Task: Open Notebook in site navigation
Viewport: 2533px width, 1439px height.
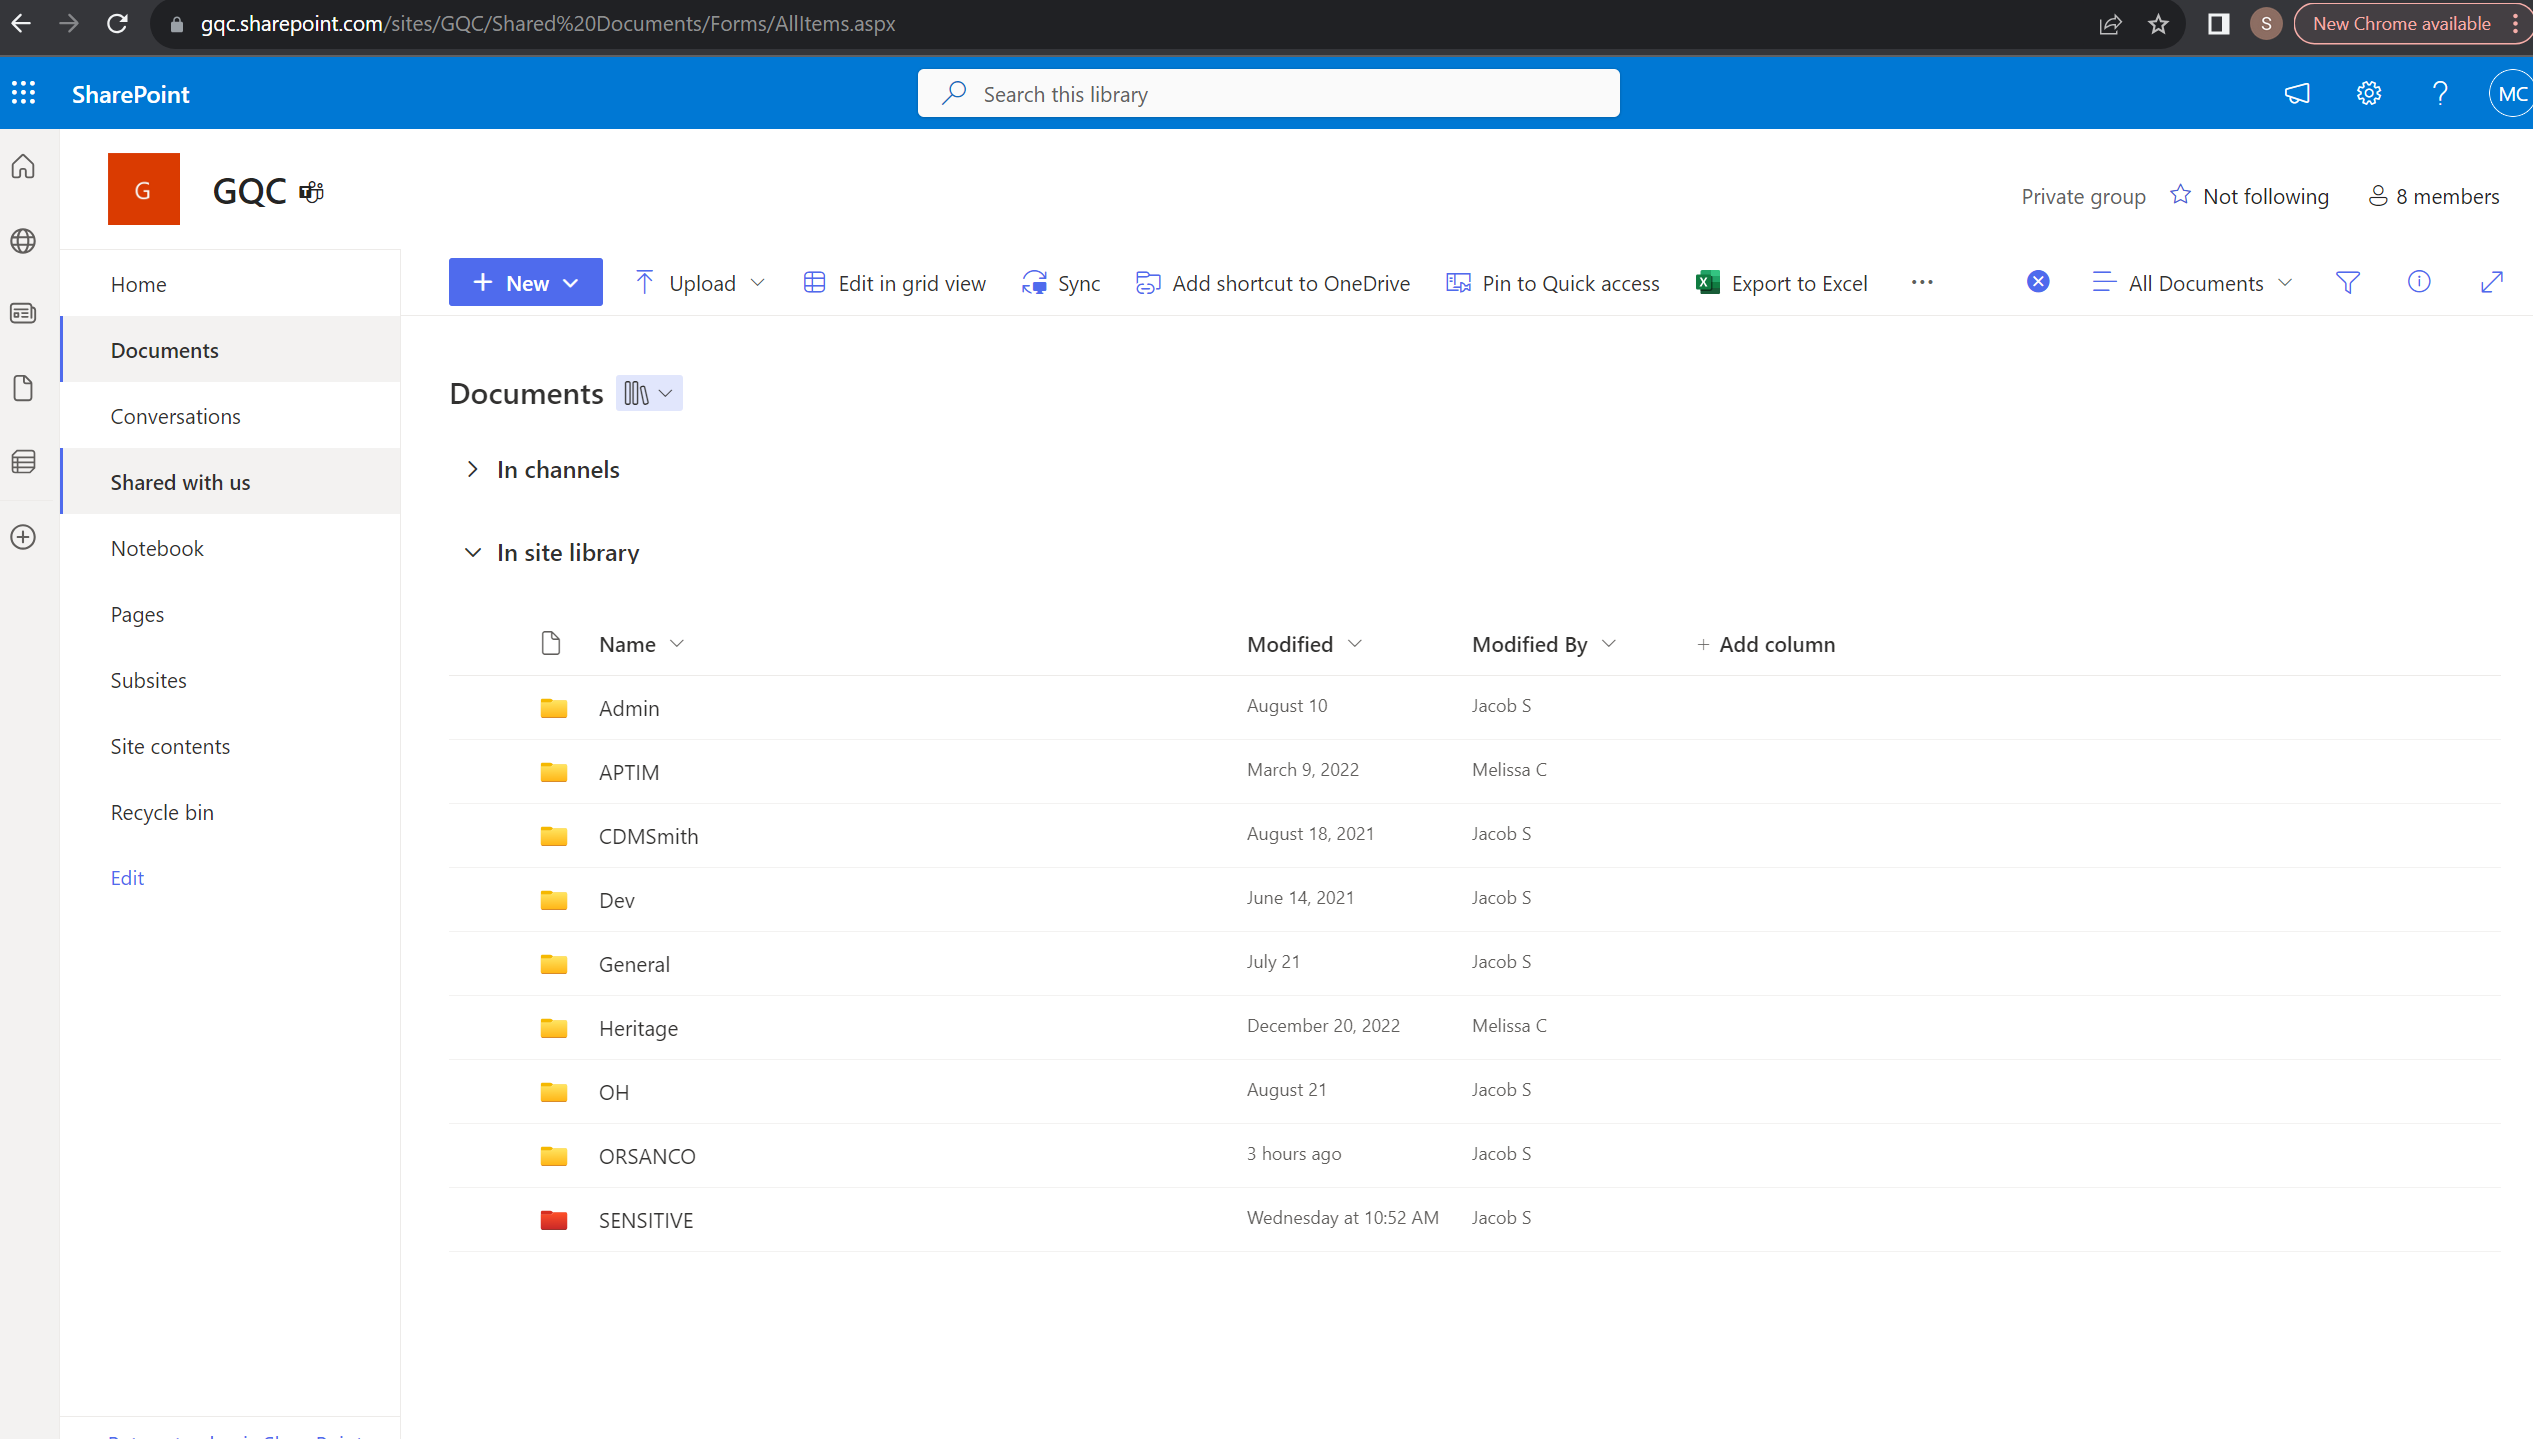Action: pos(157,548)
